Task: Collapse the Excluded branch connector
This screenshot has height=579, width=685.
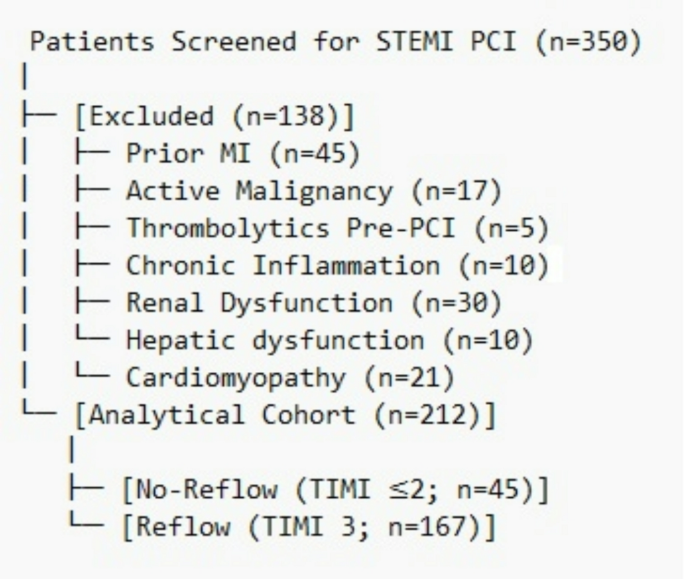Action: 39,115
